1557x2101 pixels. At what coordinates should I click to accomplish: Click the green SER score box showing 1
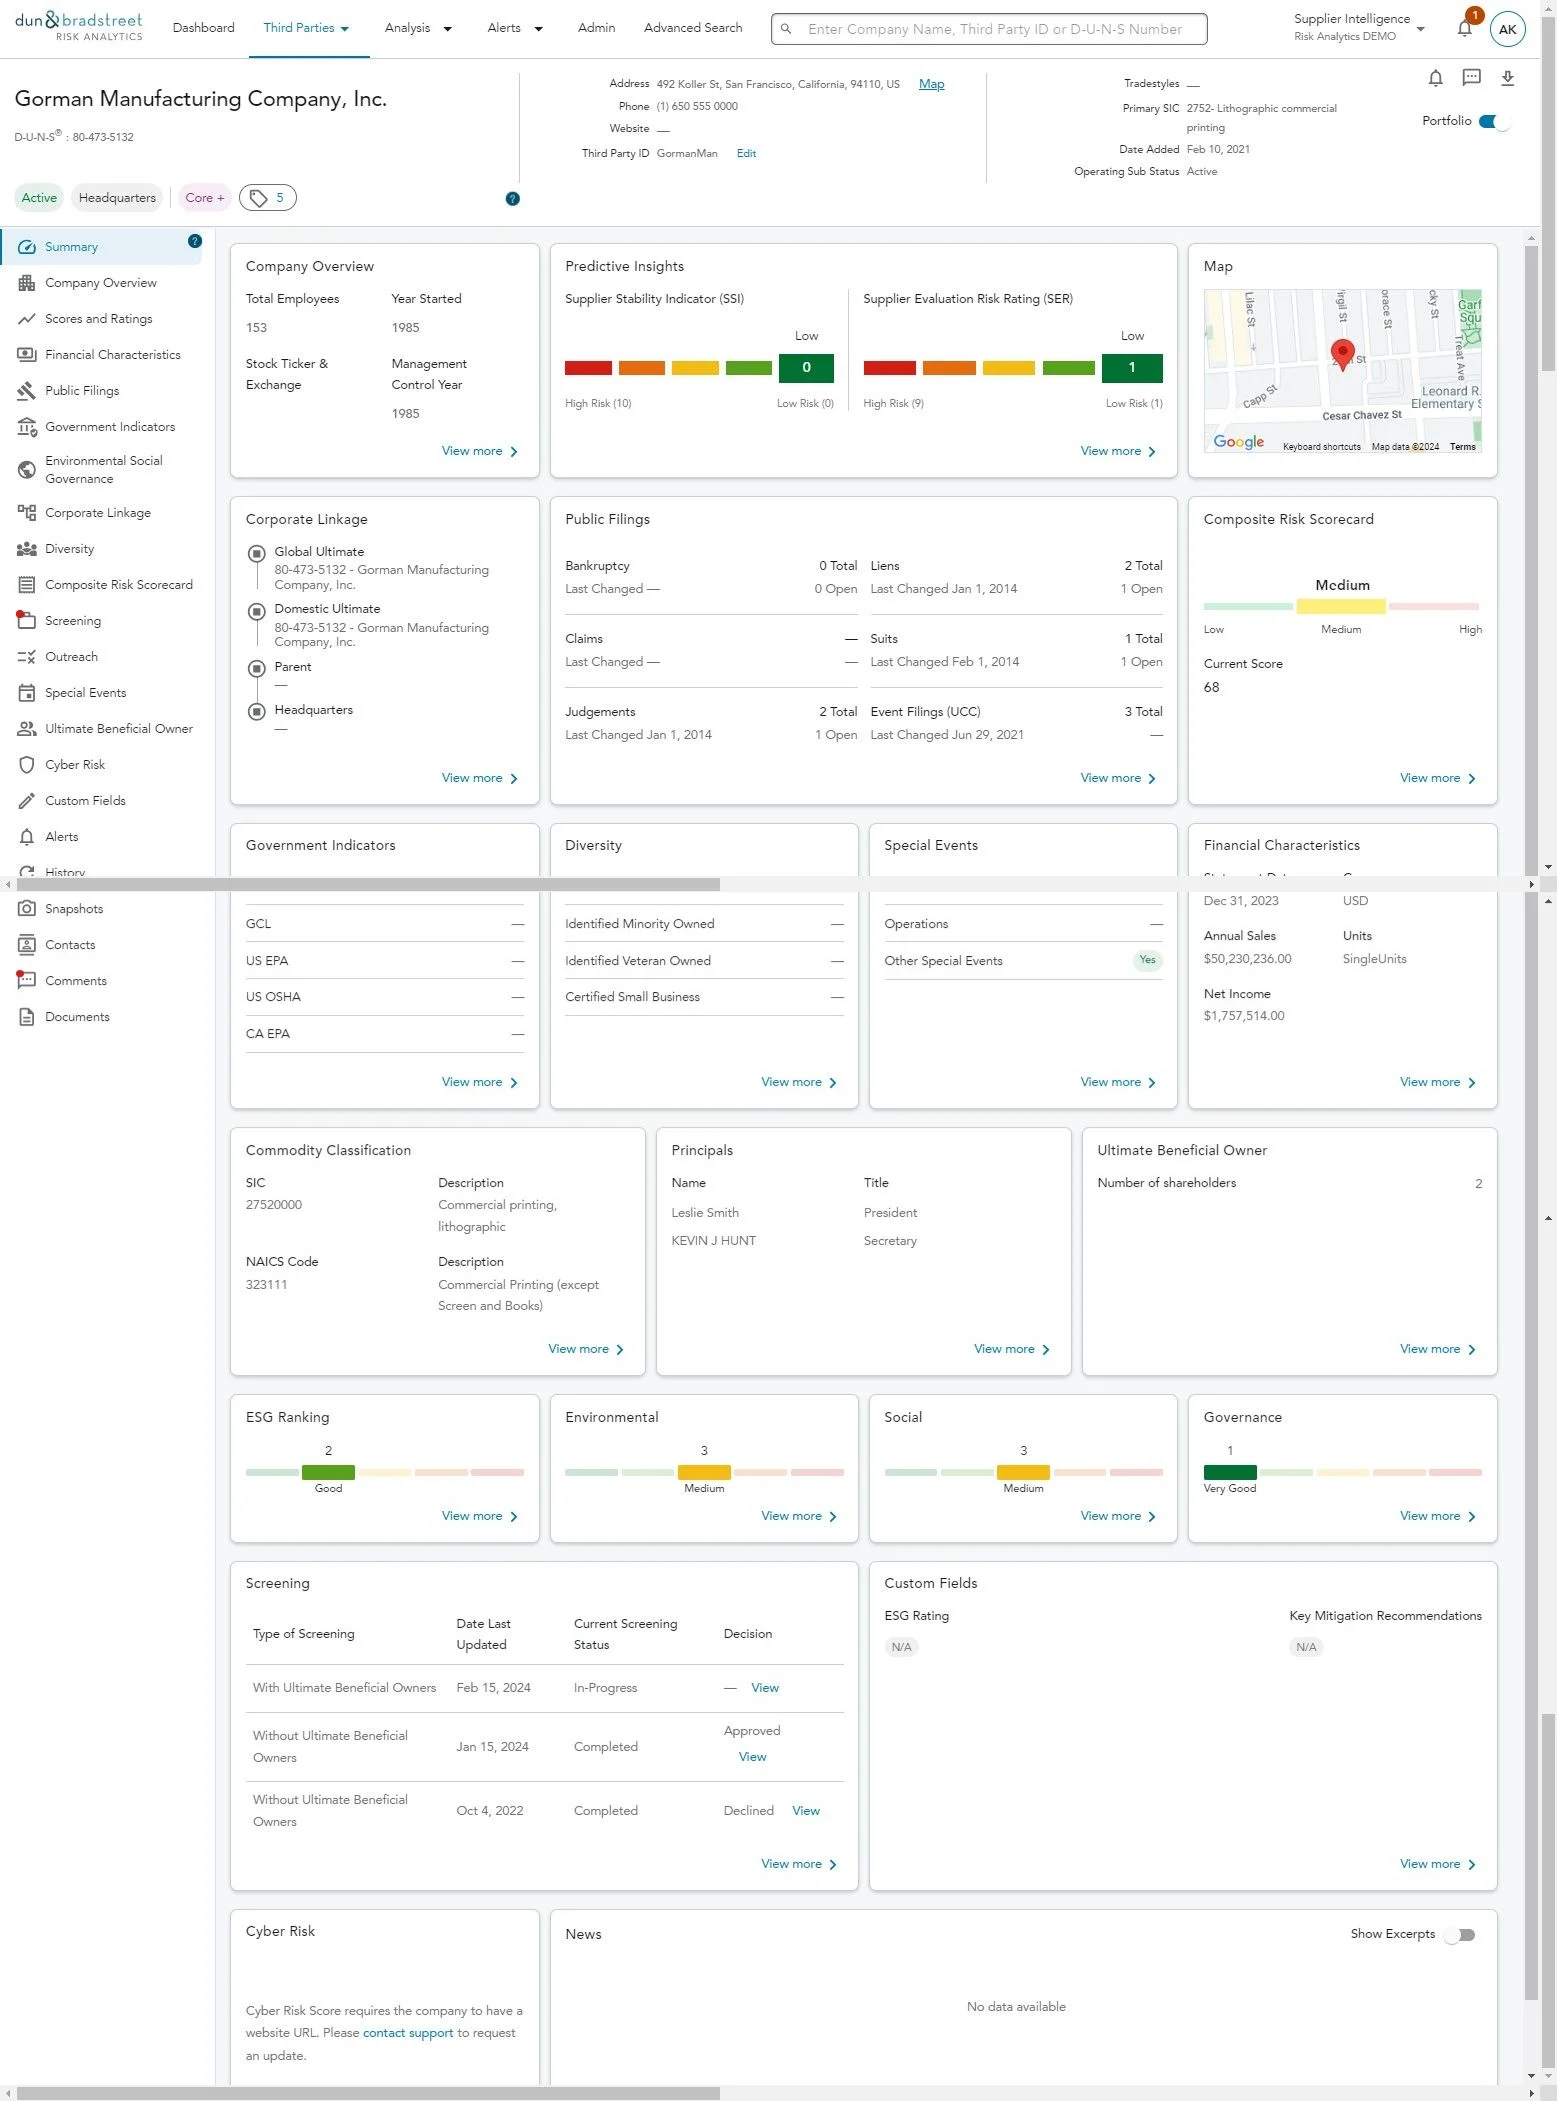click(x=1132, y=368)
